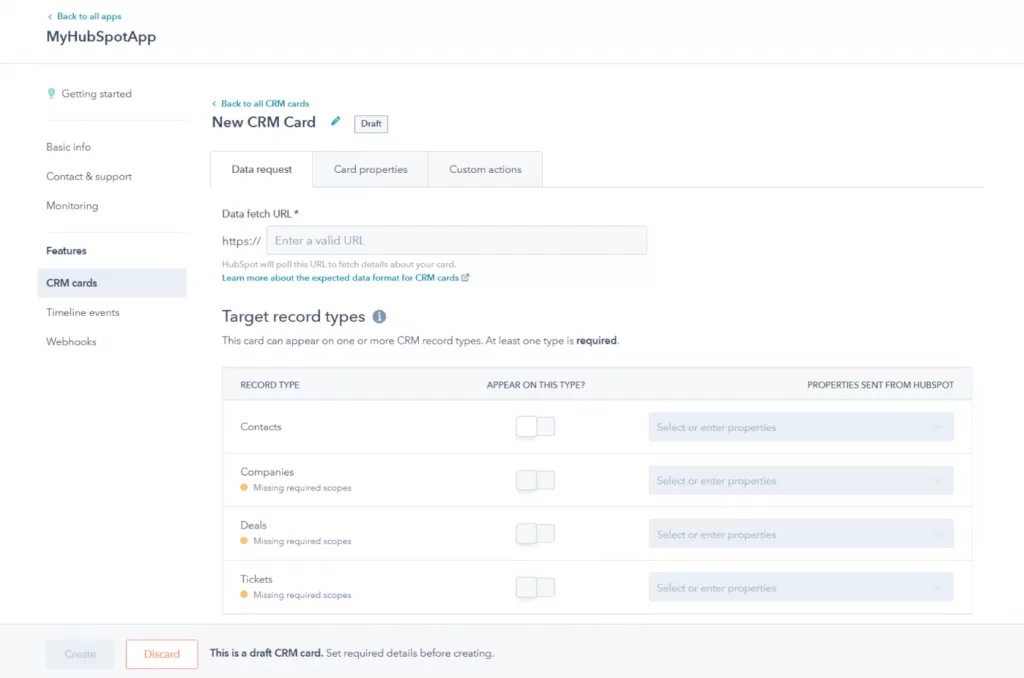Discard the draft CRM card
Screen dimensions: 1024x678
click(x=161, y=654)
